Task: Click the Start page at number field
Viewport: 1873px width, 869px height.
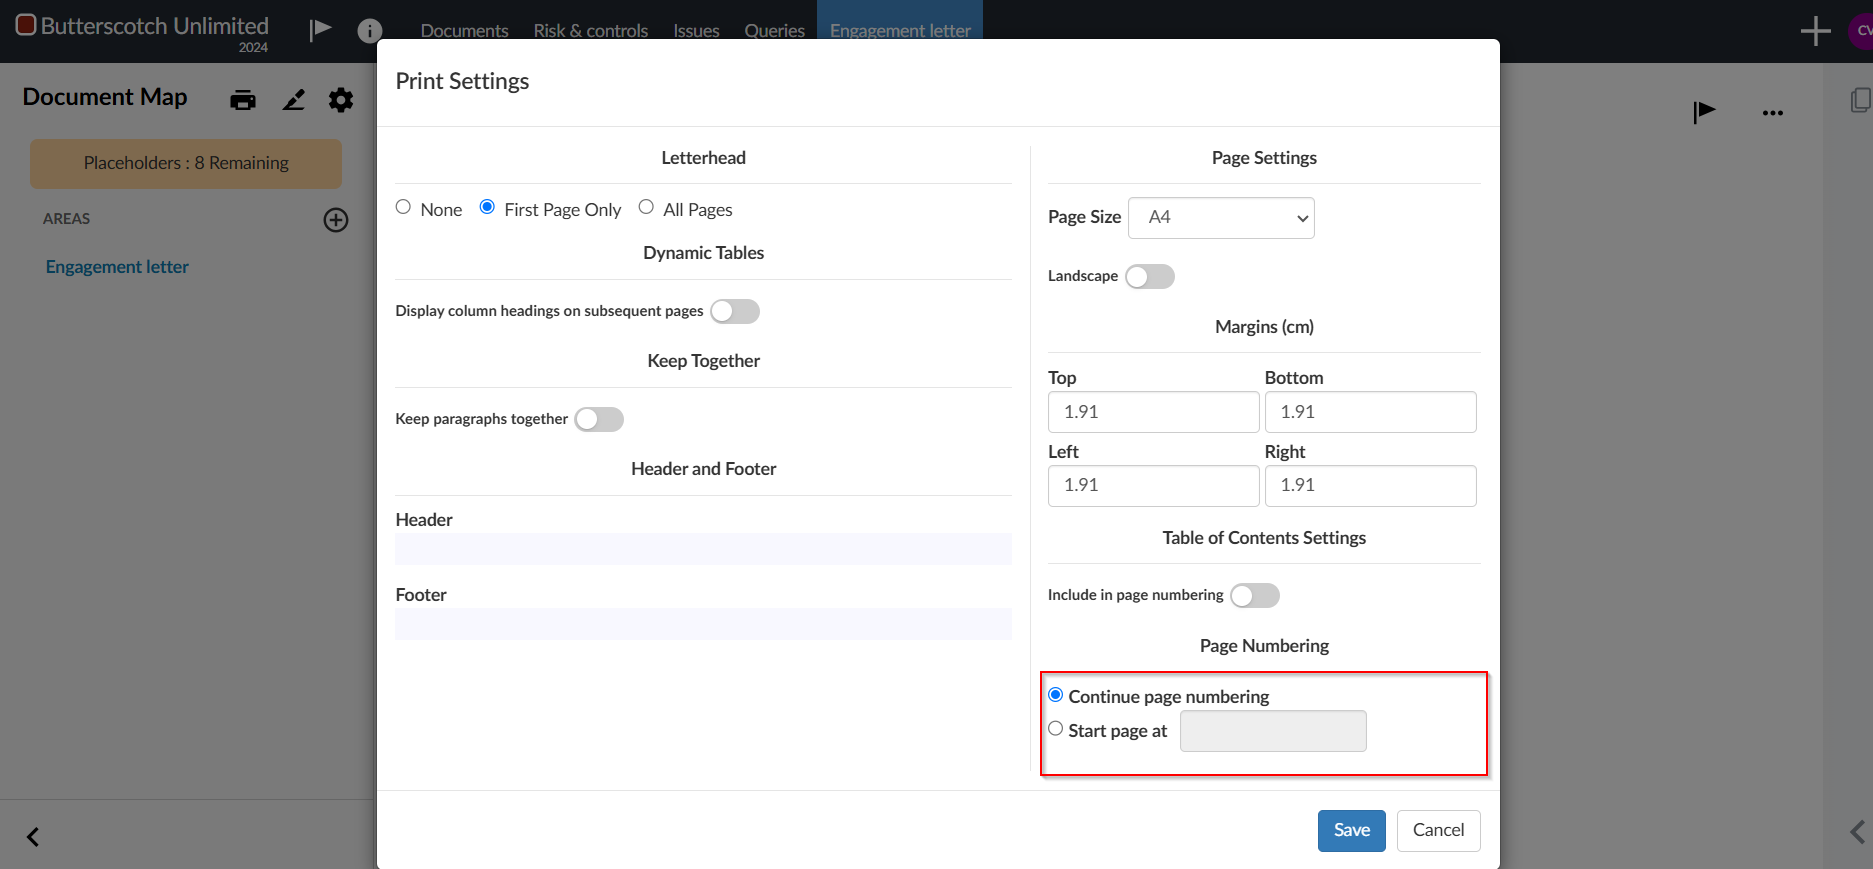Action: click(1273, 731)
